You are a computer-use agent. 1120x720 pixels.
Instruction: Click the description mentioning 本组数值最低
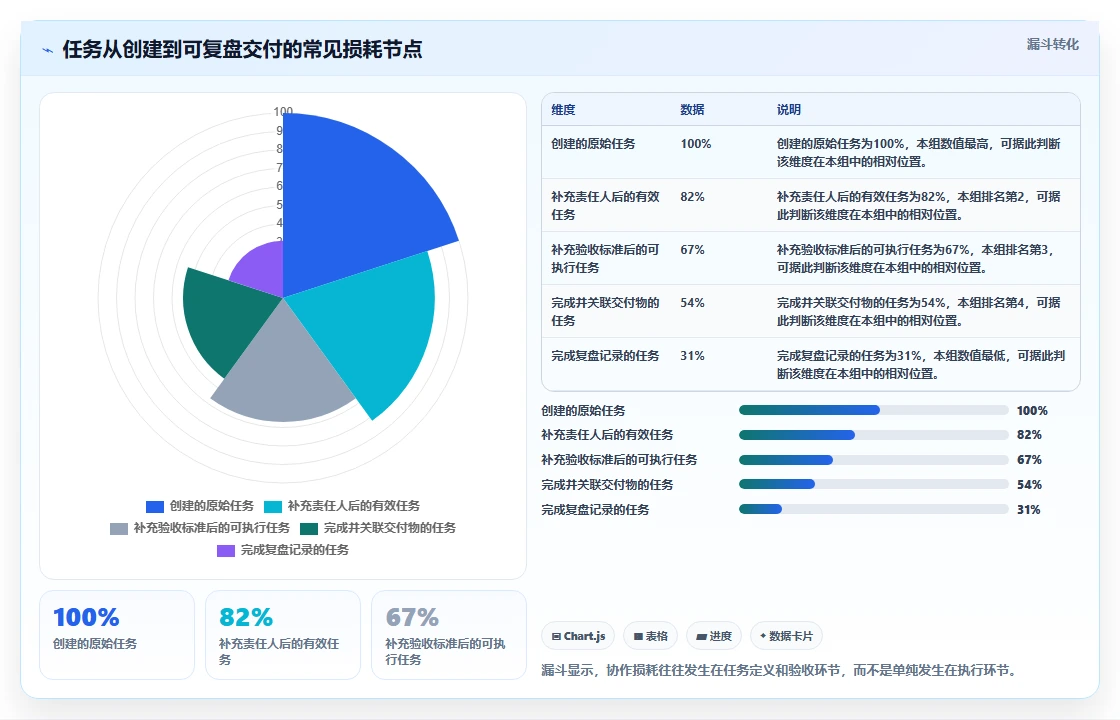(921, 364)
